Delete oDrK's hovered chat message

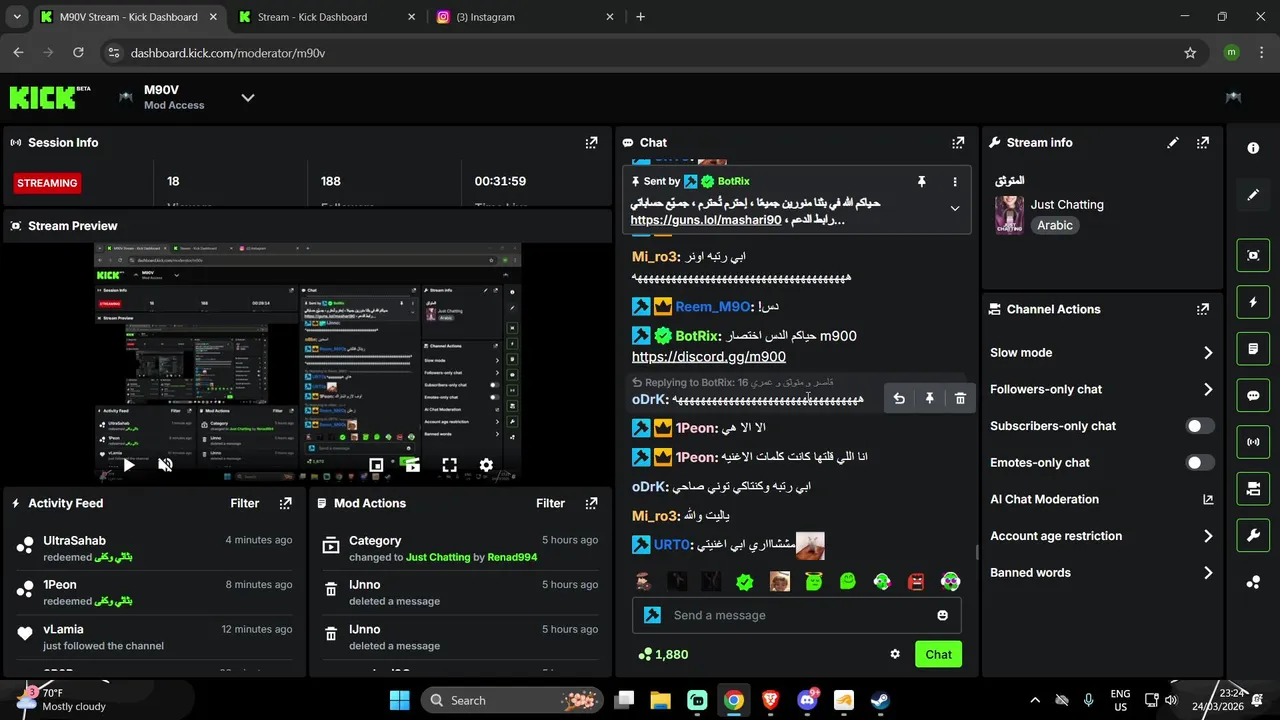pyautogui.click(x=960, y=399)
